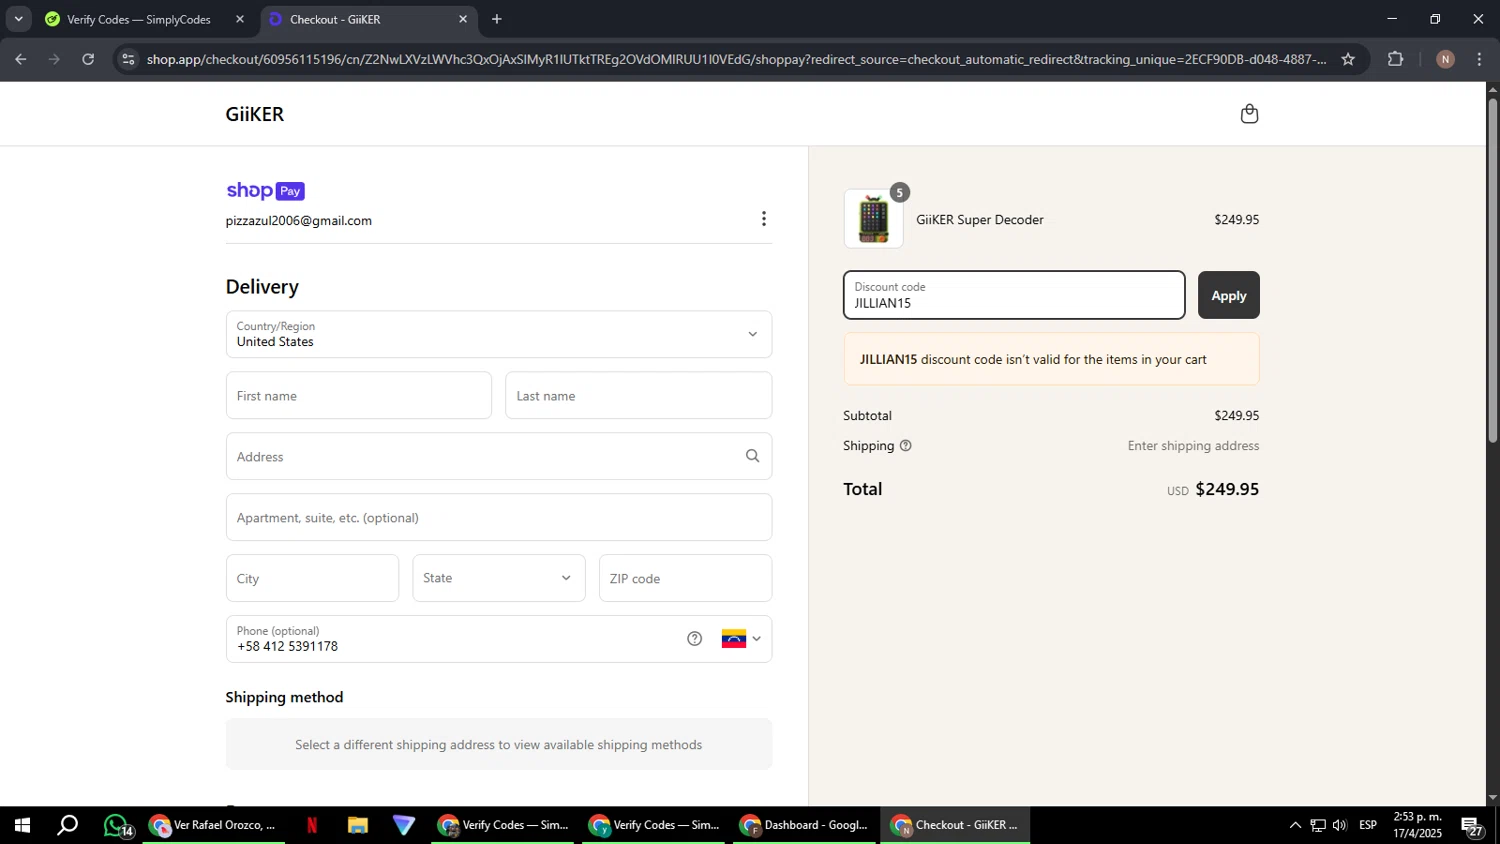Open WhatsApp from the taskbar
This screenshot has height=844, width=1500.
coord(118,826)
